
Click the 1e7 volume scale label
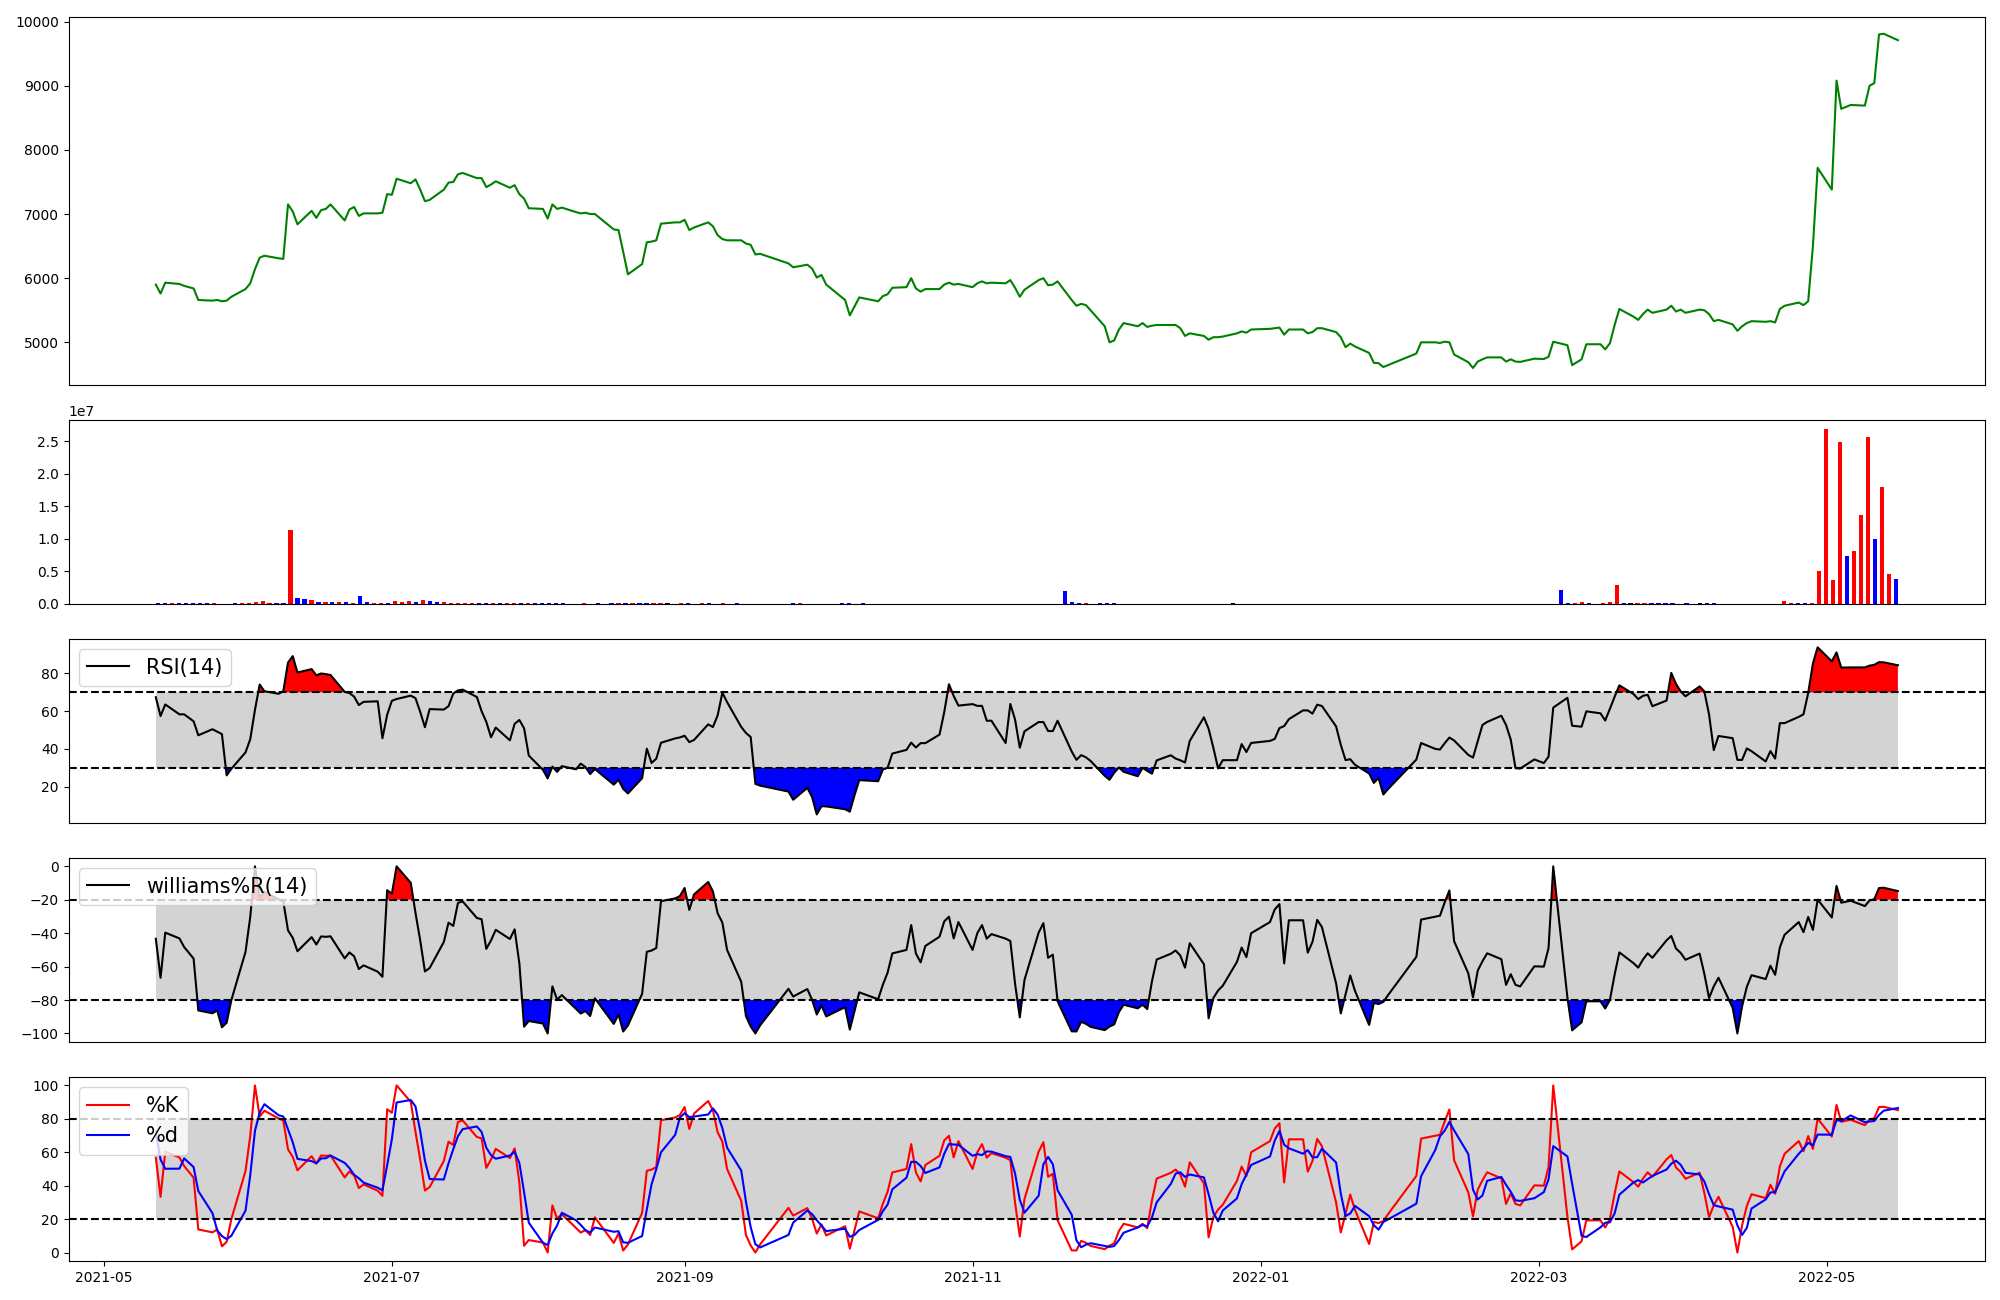82,412
